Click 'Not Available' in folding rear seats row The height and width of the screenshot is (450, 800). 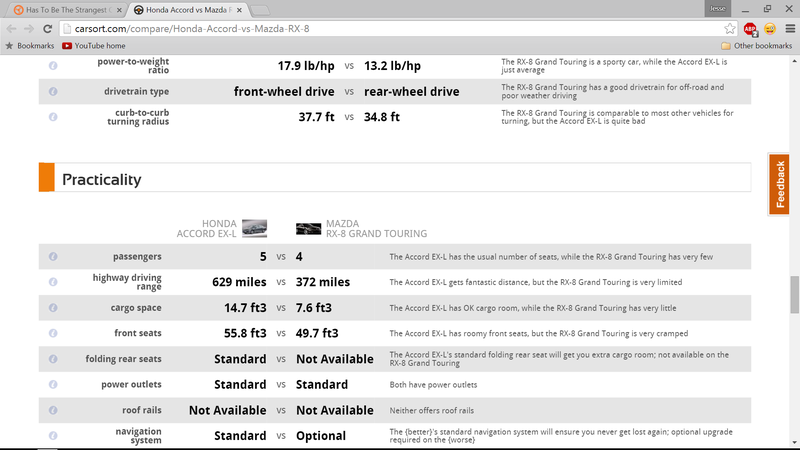coord(335,359)
